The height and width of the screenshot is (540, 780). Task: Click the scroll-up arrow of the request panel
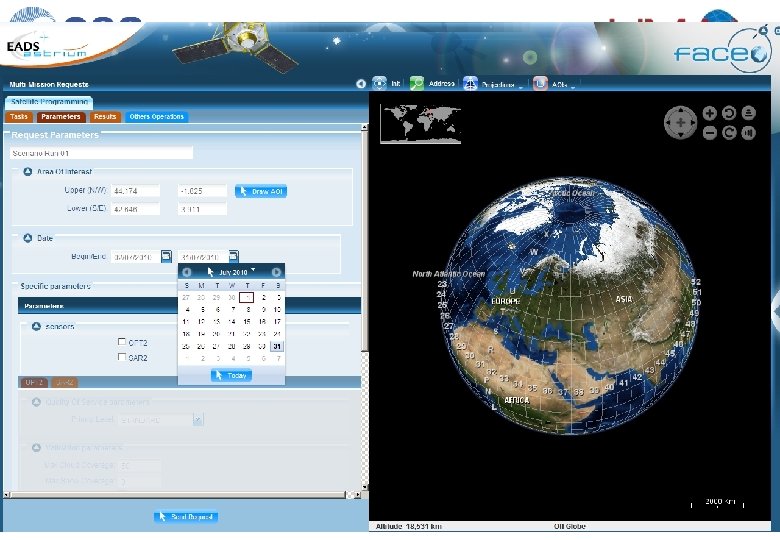(x=365, y=127)
